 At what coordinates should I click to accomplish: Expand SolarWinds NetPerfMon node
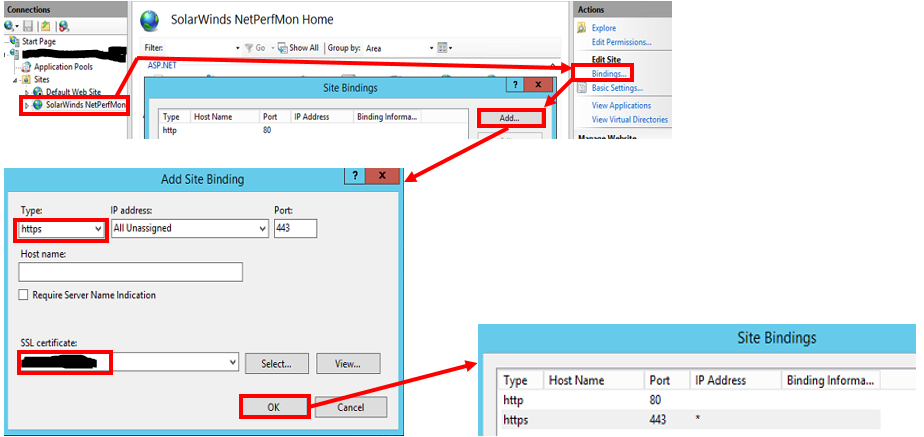[27, 105]
